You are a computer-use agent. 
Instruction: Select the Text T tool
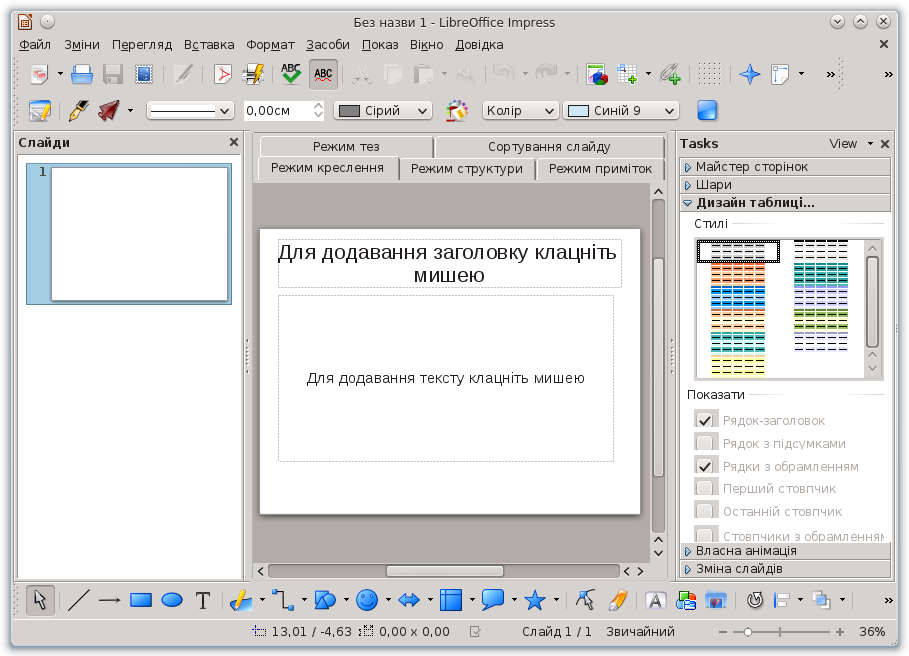[x=202, y=600]
